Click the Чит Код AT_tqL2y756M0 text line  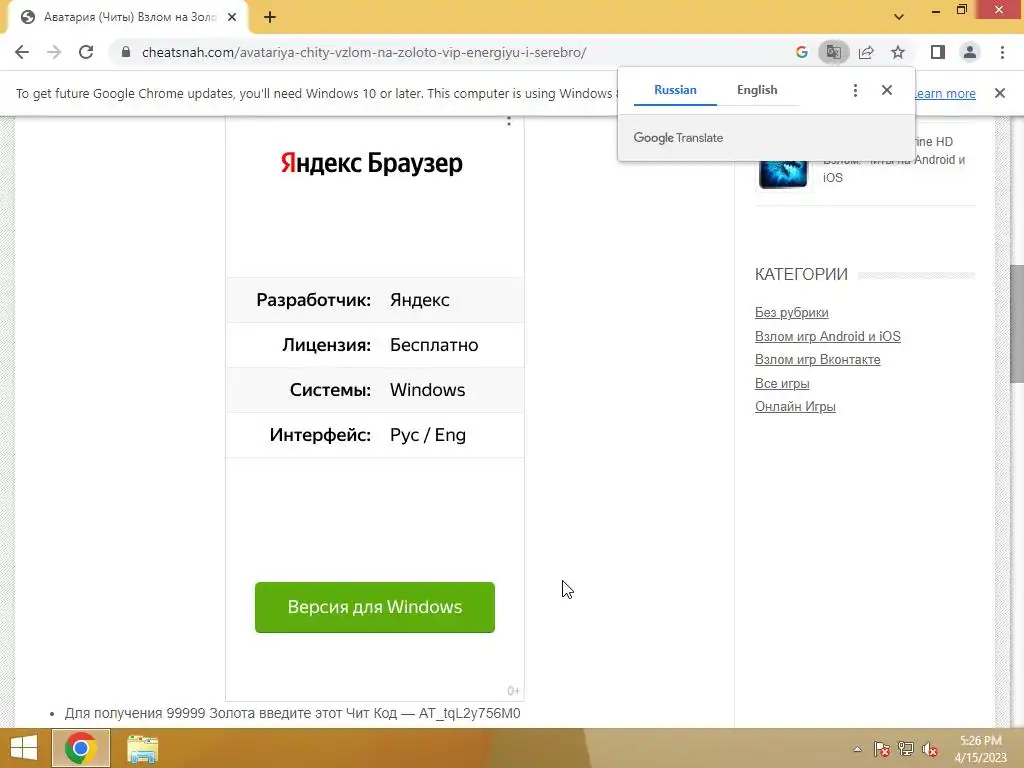[292, 713]
